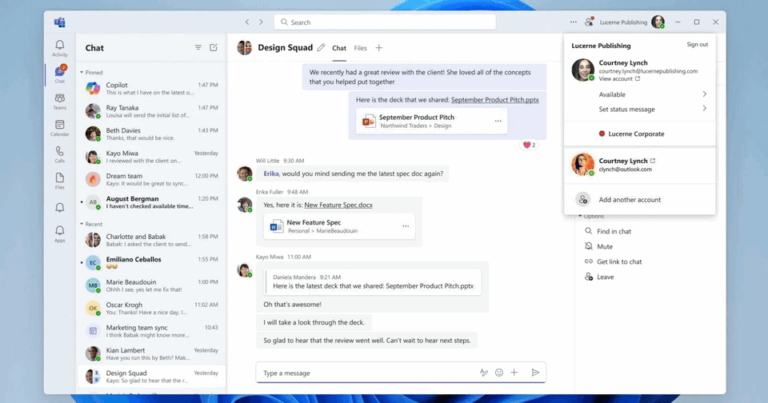Go to Calls in the sidebar
768x403 pixels.
point(60,153)
